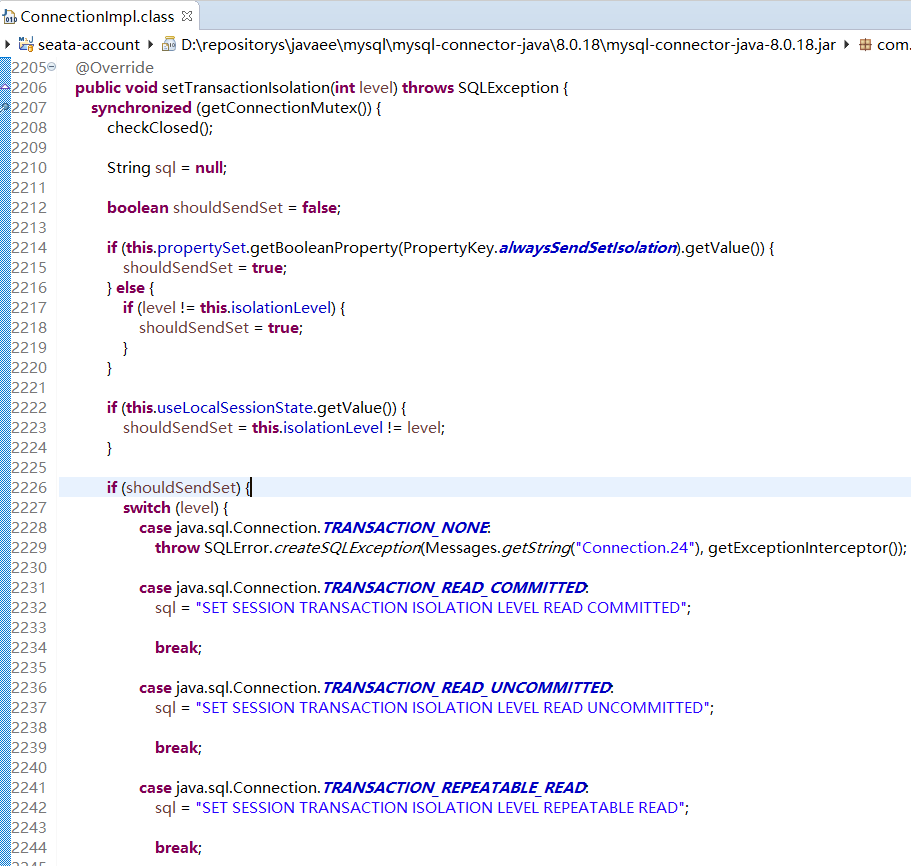The height and width of the screenshot is (866, 911).
Task: Toggle a breakpoint on the ruler beside line 2210
Action: [x=7, y=167]
